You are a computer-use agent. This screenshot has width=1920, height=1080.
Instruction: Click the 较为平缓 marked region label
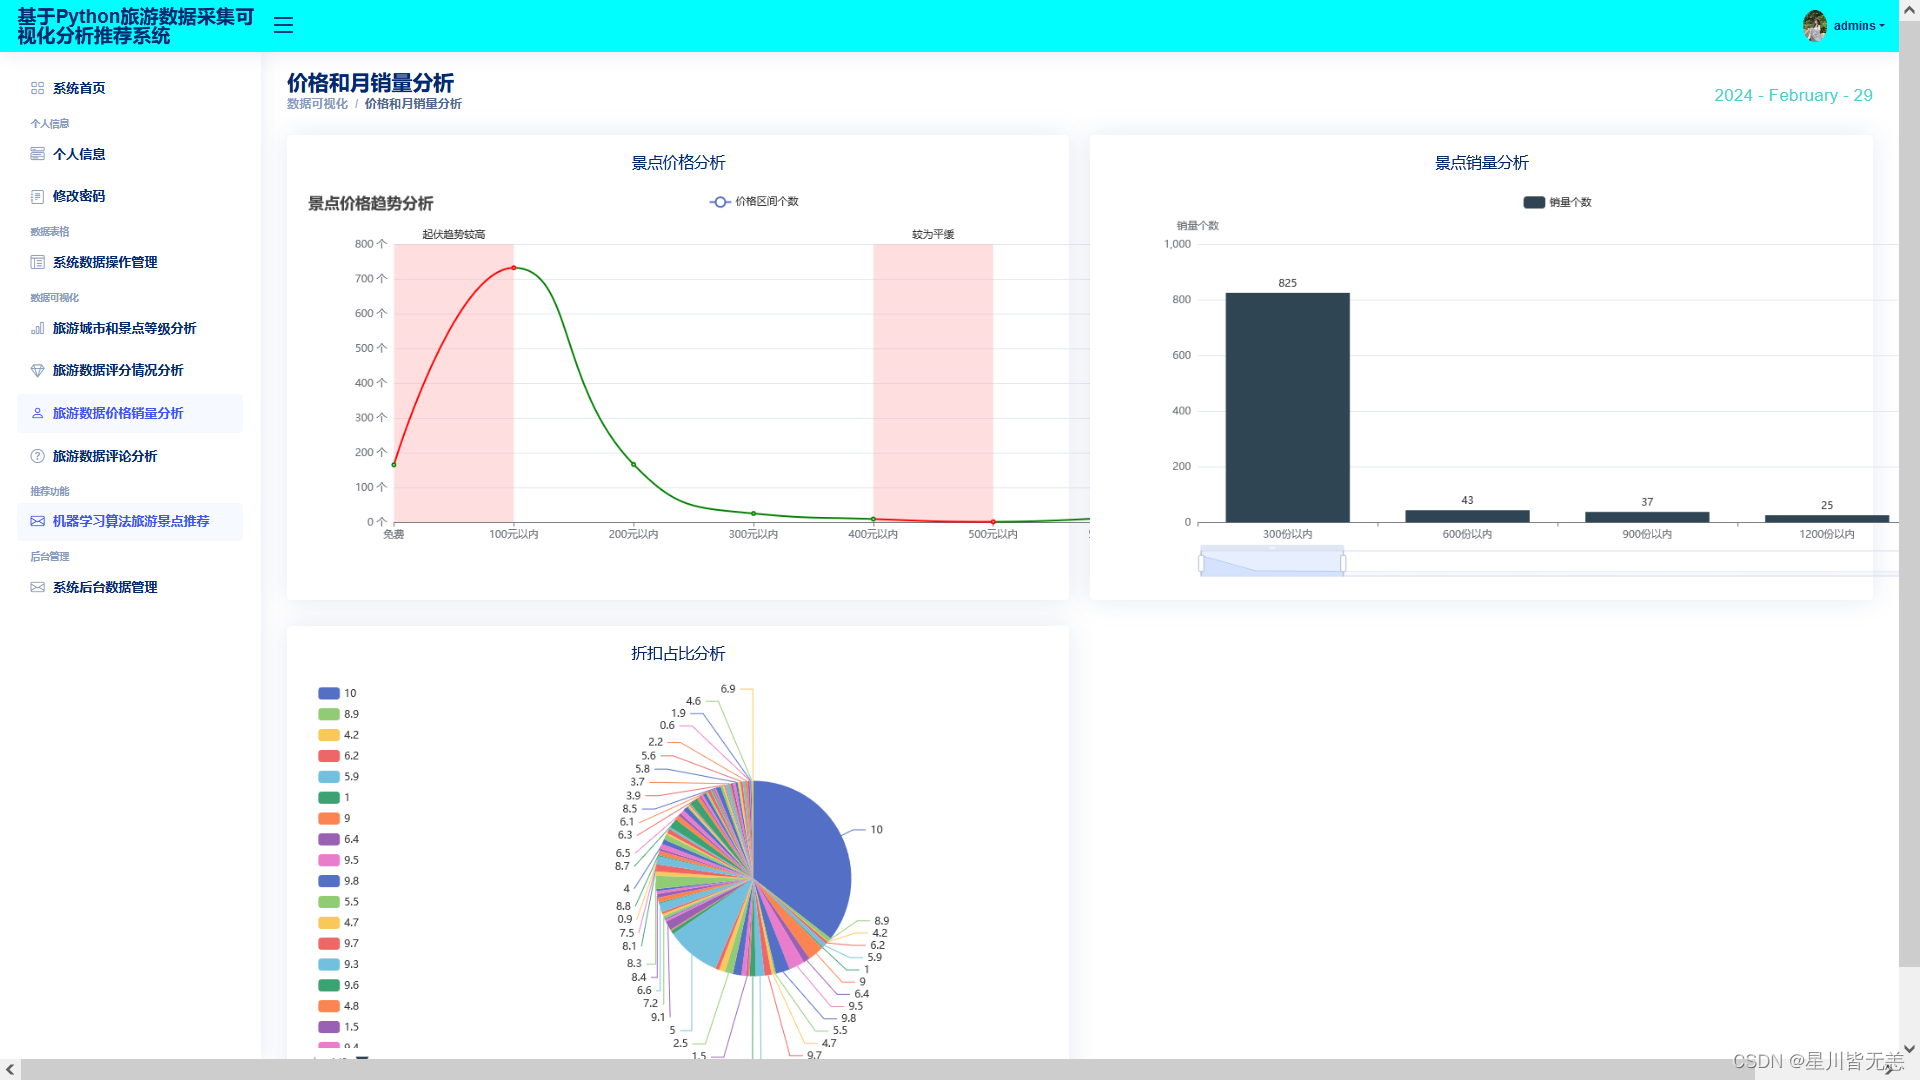tap(933, 235)
